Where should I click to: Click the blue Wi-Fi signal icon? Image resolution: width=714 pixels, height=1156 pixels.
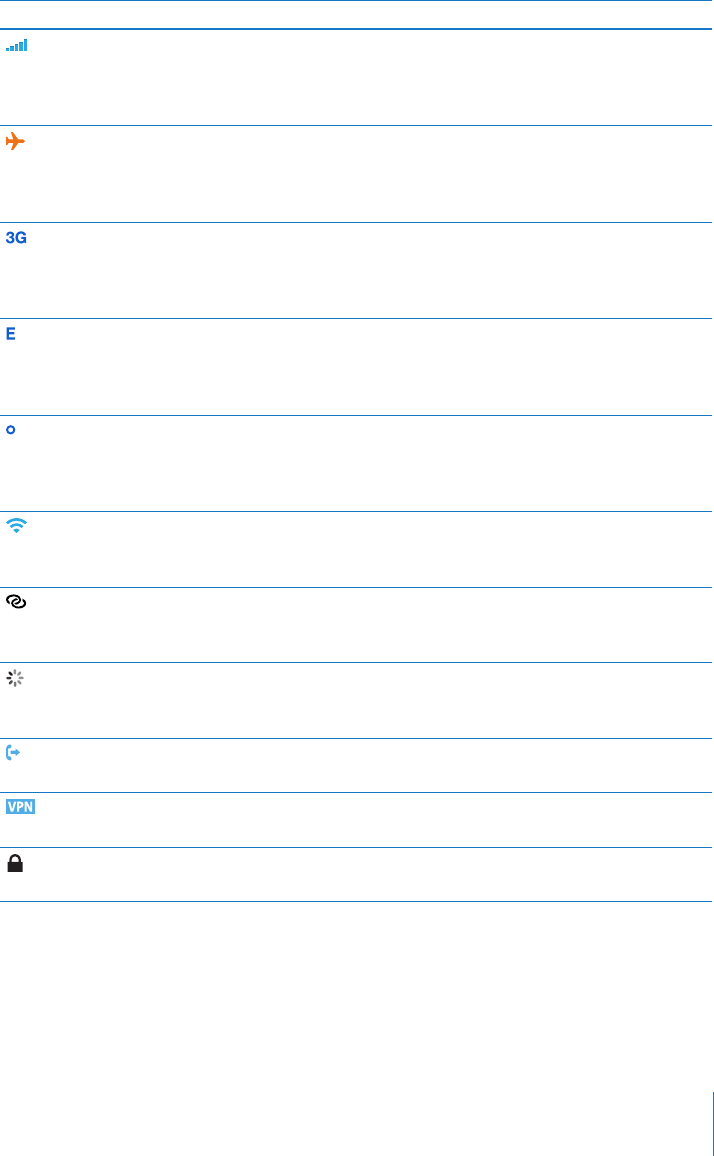click(x=16, y=525)
